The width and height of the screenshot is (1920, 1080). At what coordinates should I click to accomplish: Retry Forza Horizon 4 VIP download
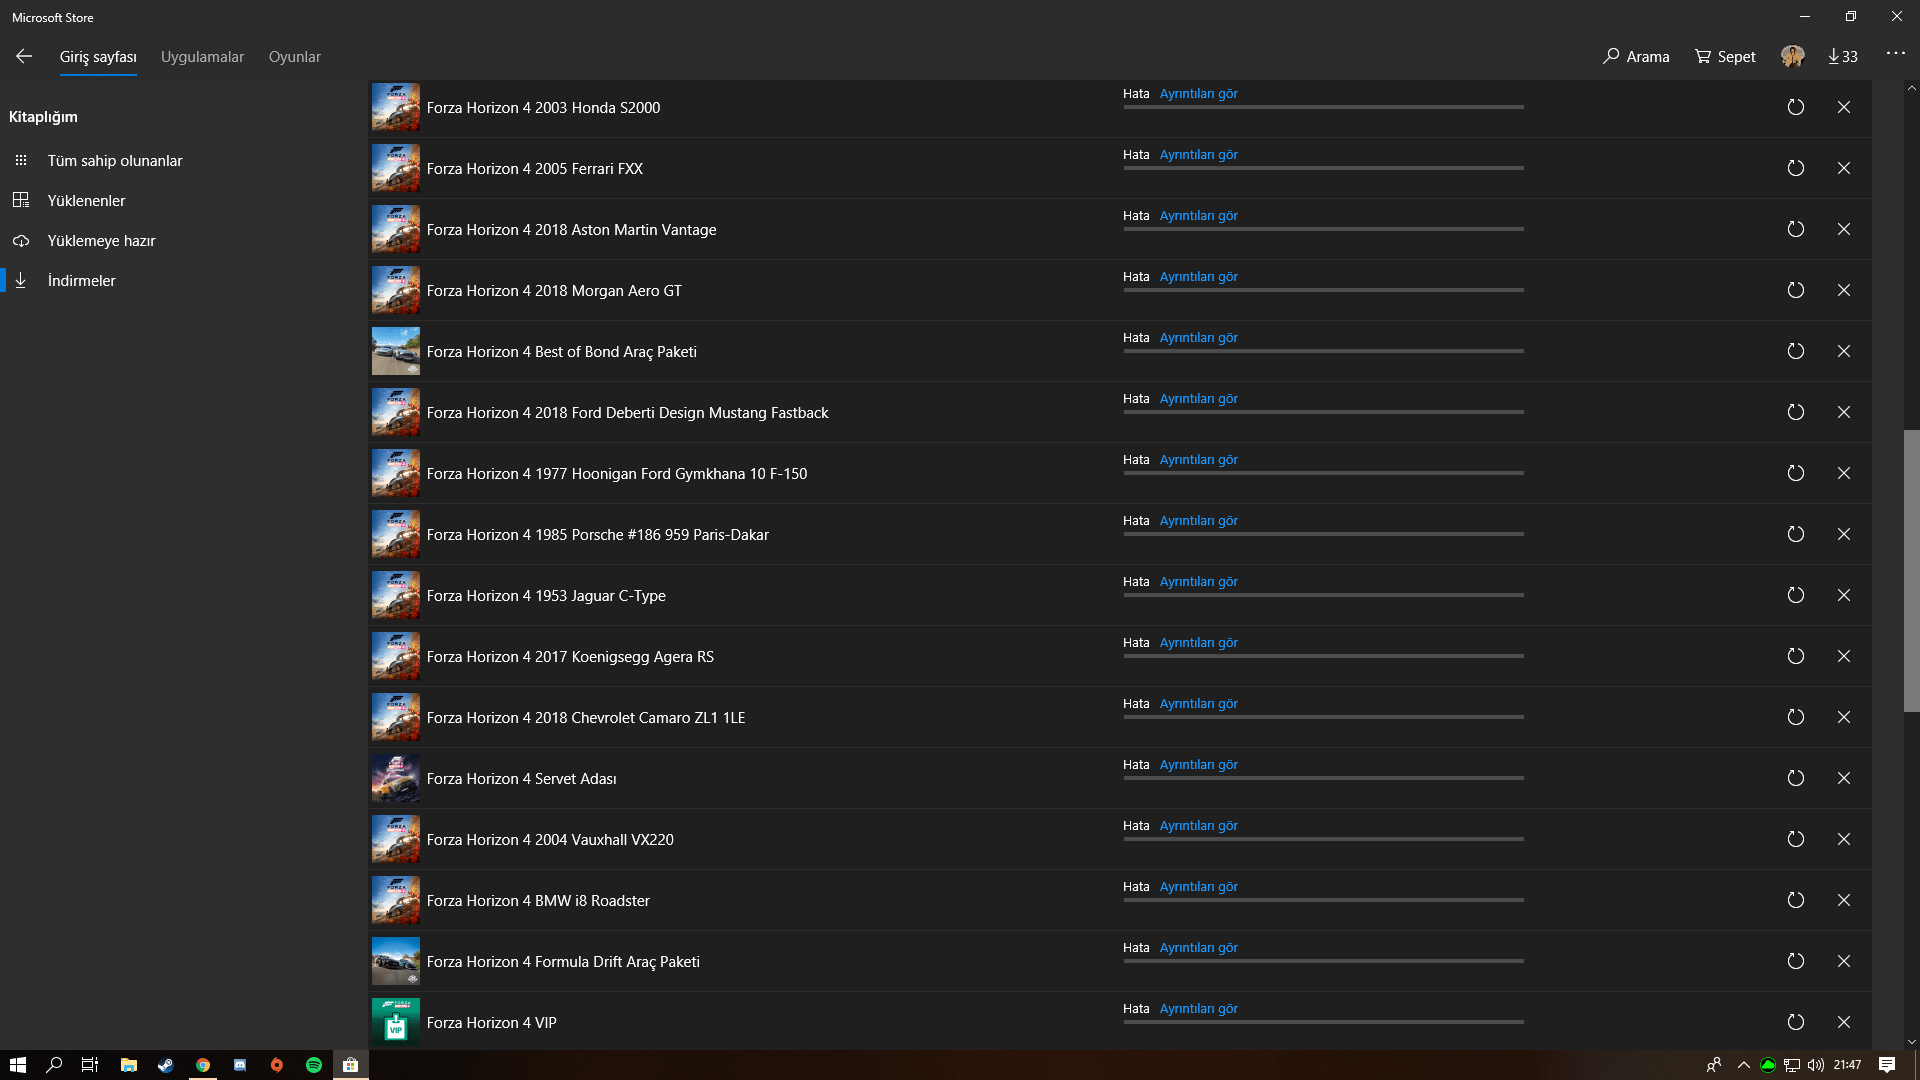1795,1022
